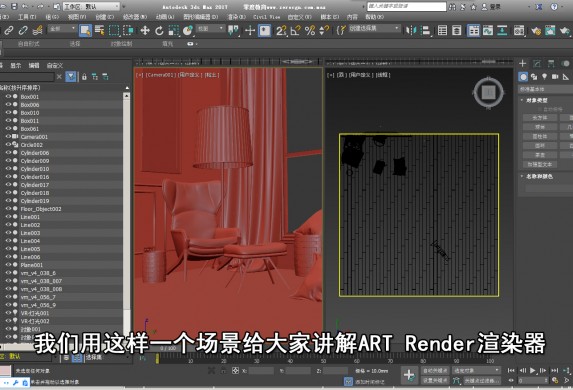Select the Geometry category icon

(523, 77)
